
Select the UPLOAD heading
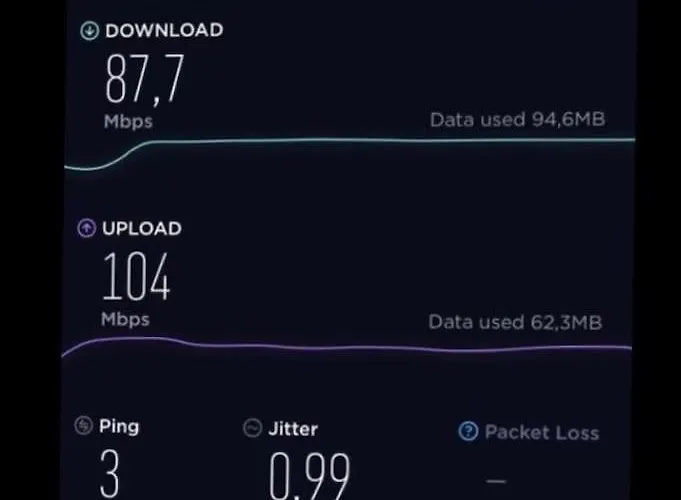tap(142, 228)
